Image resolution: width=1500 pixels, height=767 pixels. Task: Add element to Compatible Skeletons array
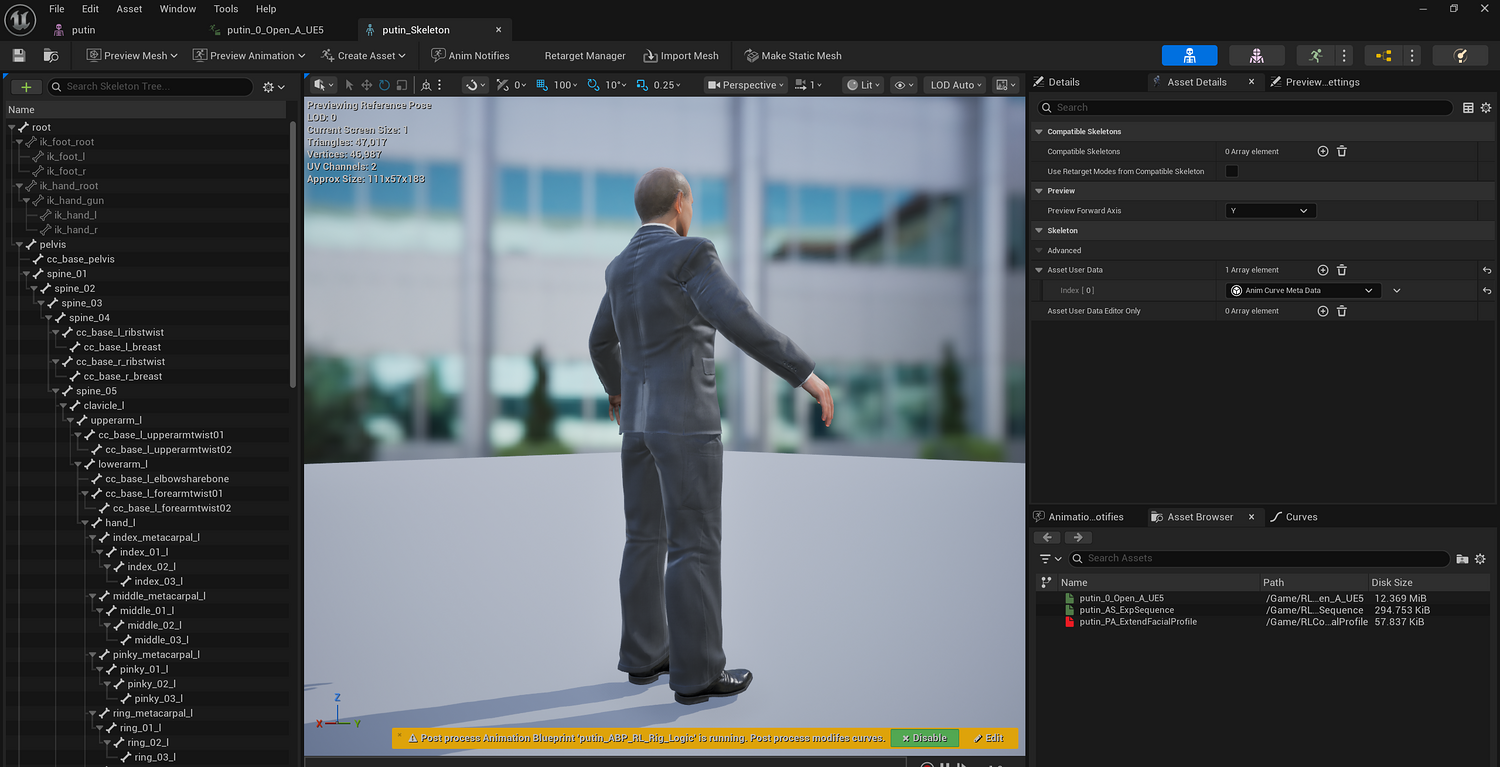point(1322,152)
